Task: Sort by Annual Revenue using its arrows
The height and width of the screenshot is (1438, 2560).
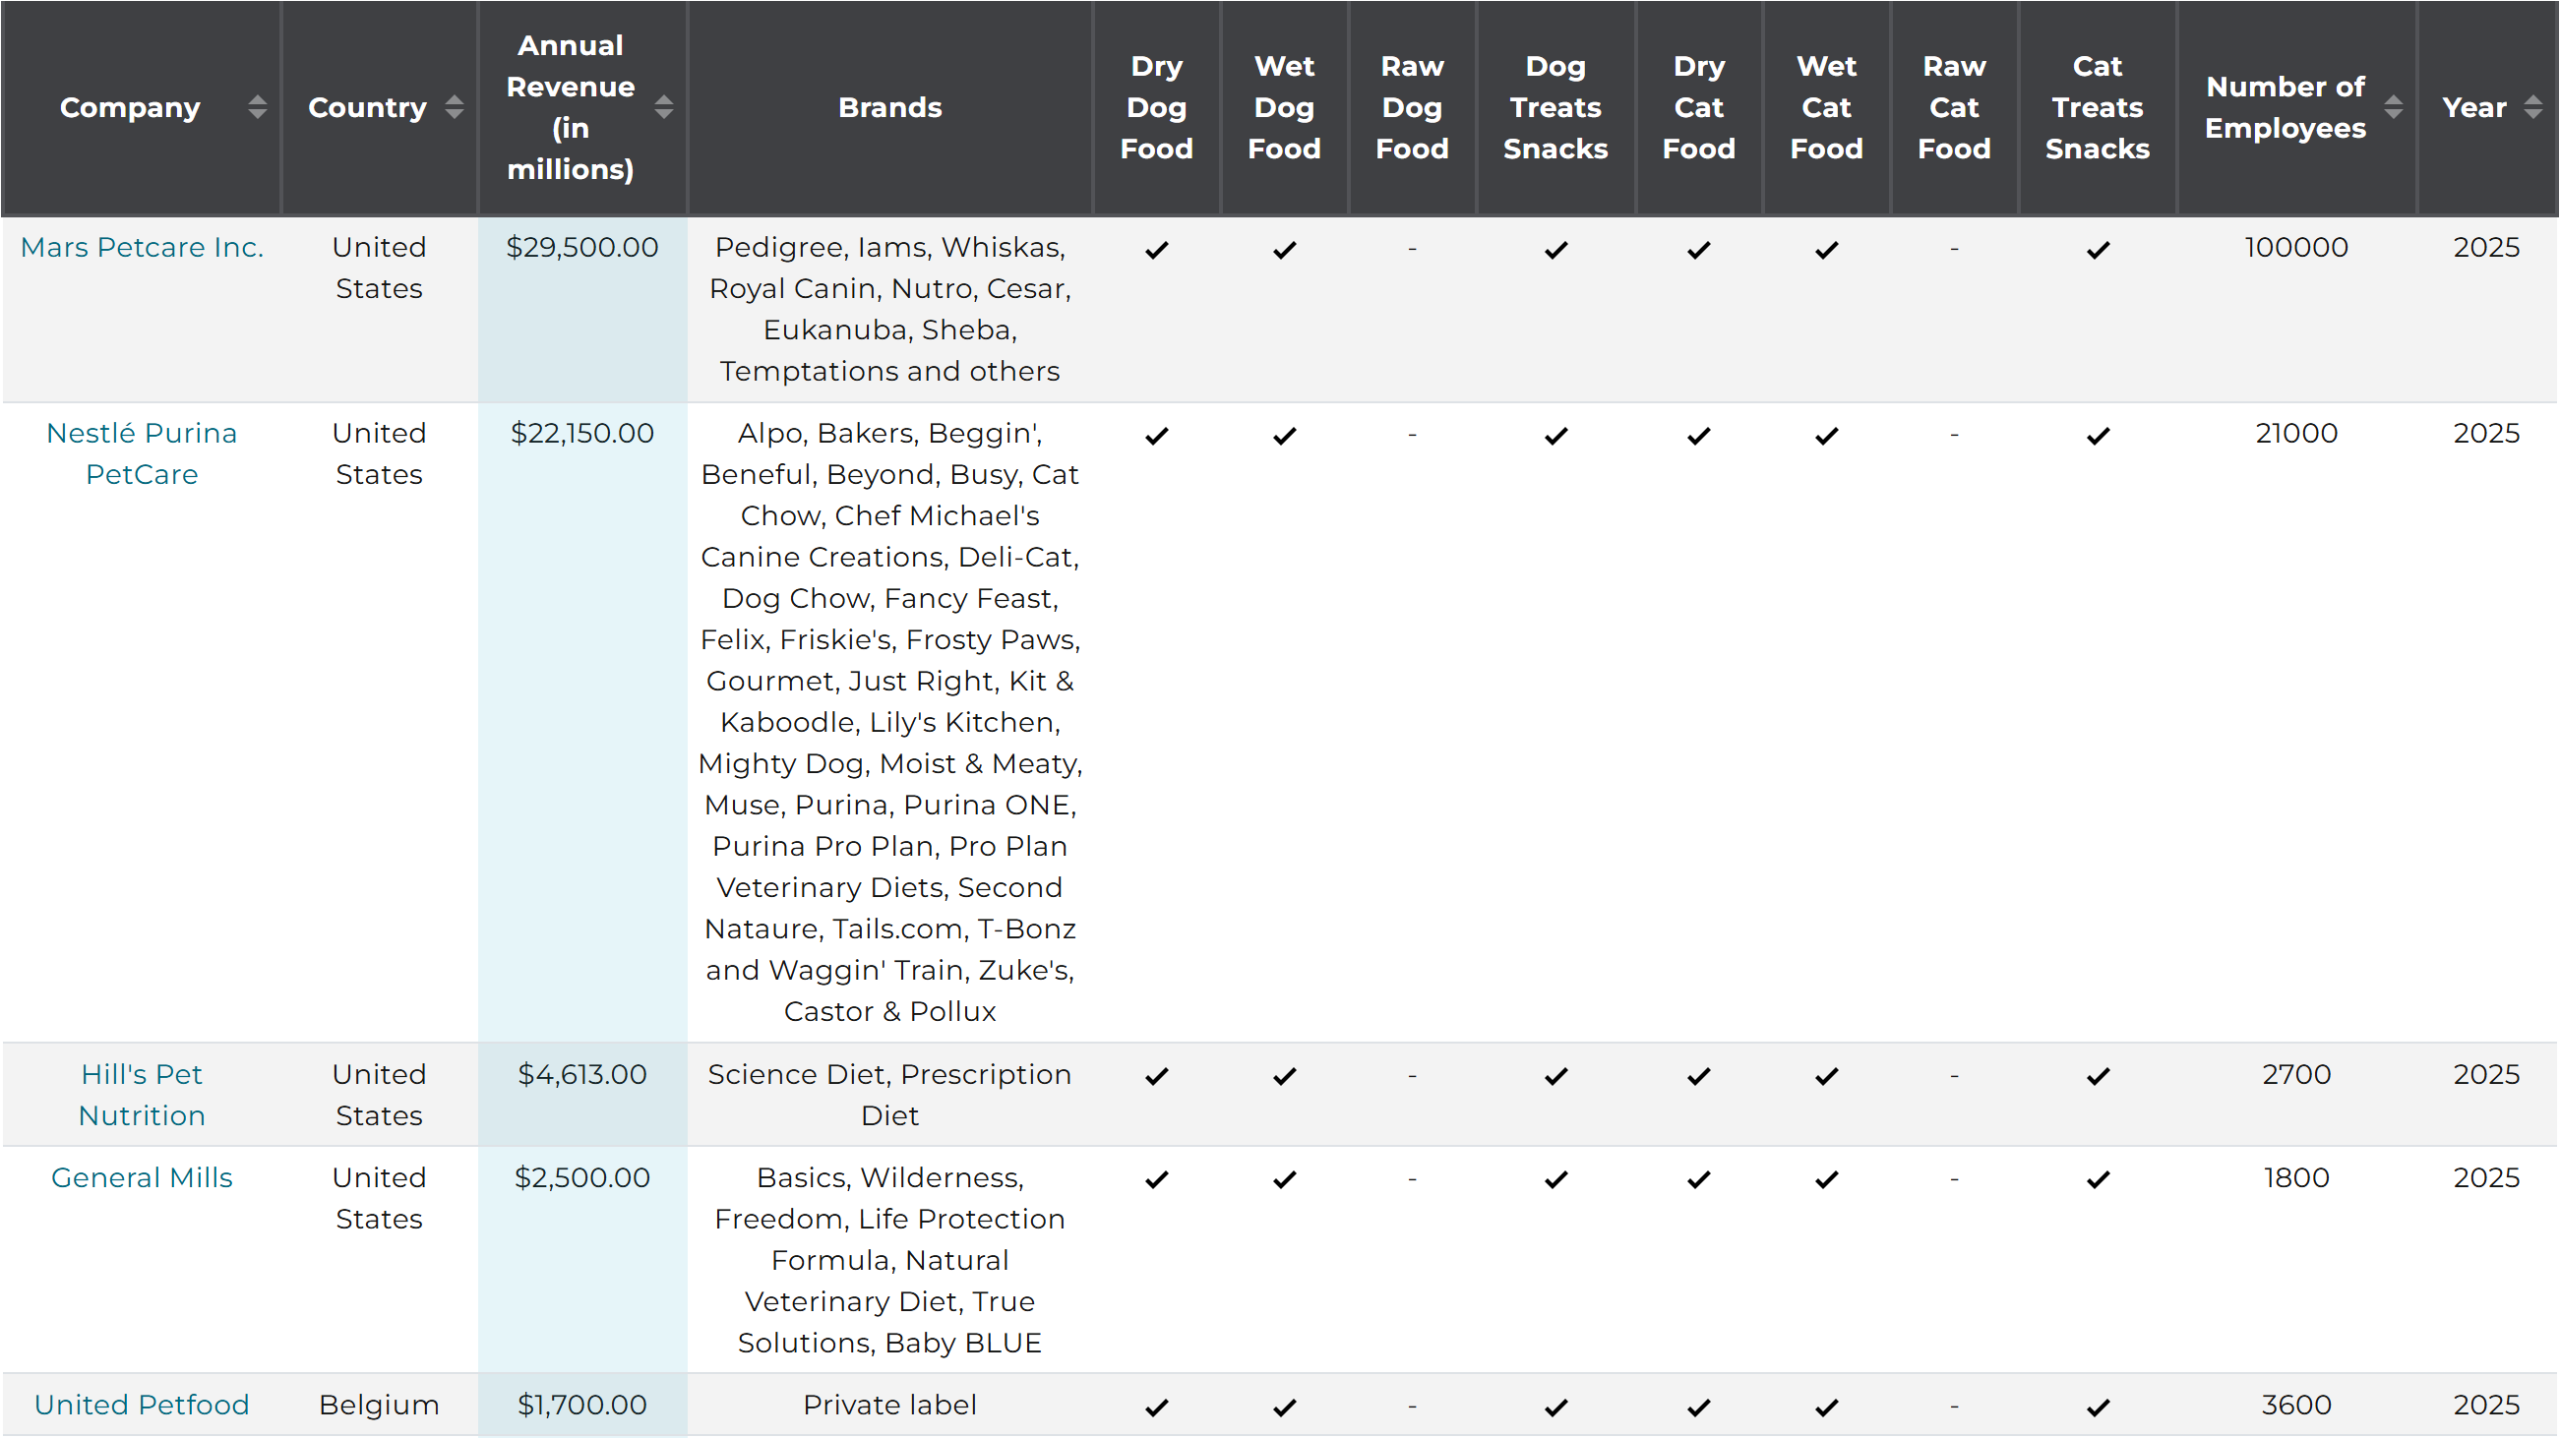Action: [x=663, y=107]
